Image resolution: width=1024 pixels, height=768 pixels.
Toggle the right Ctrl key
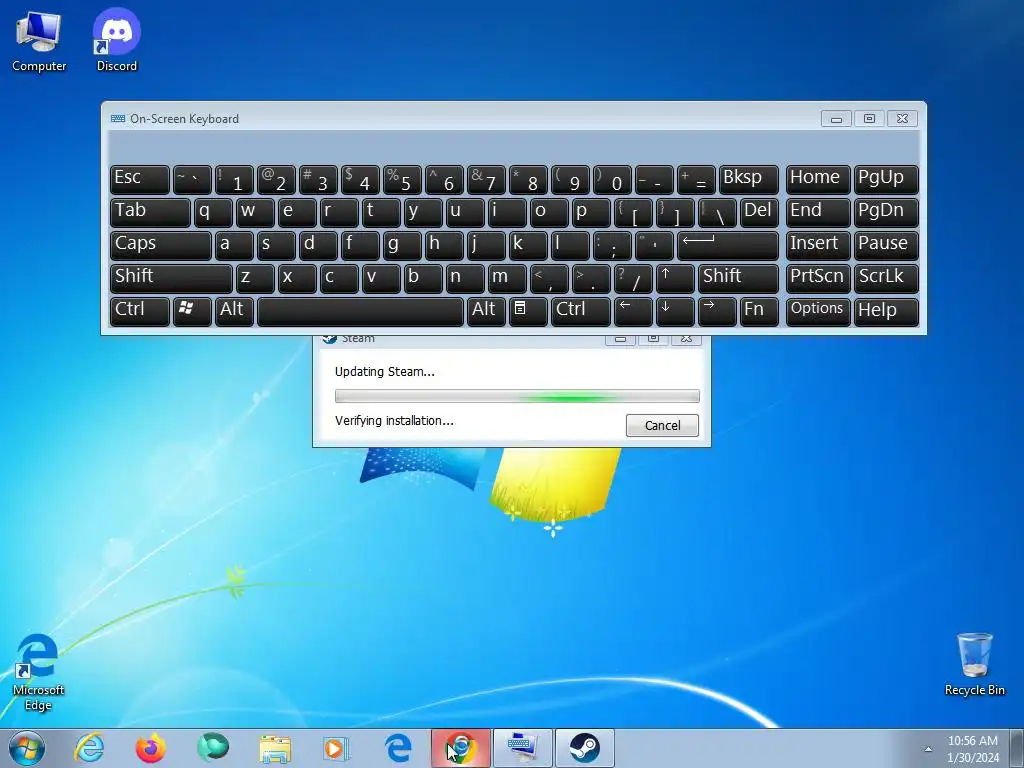pos(581,311)
